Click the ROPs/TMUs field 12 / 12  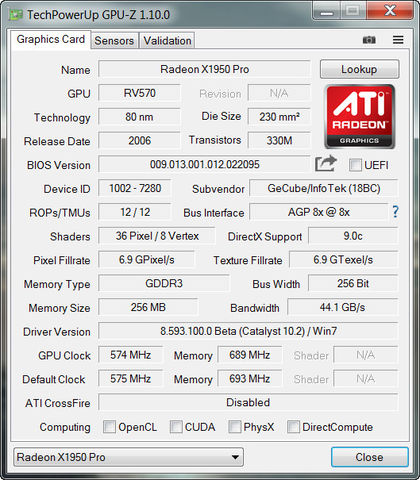tap(135, 212)
